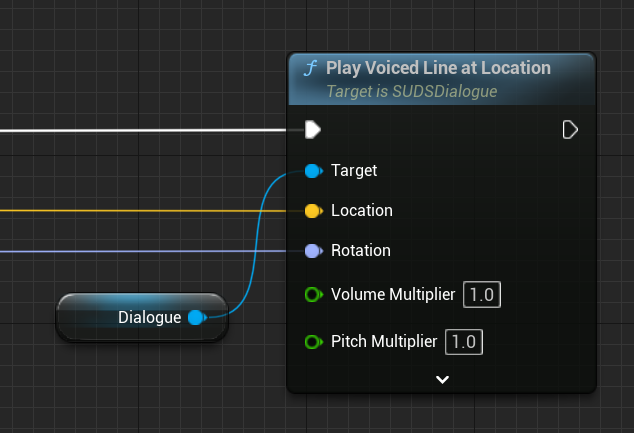Viewport: 634px width, 433px height.
Task: Click the Pitch Multiplier label
Action: tap(384, 342)
